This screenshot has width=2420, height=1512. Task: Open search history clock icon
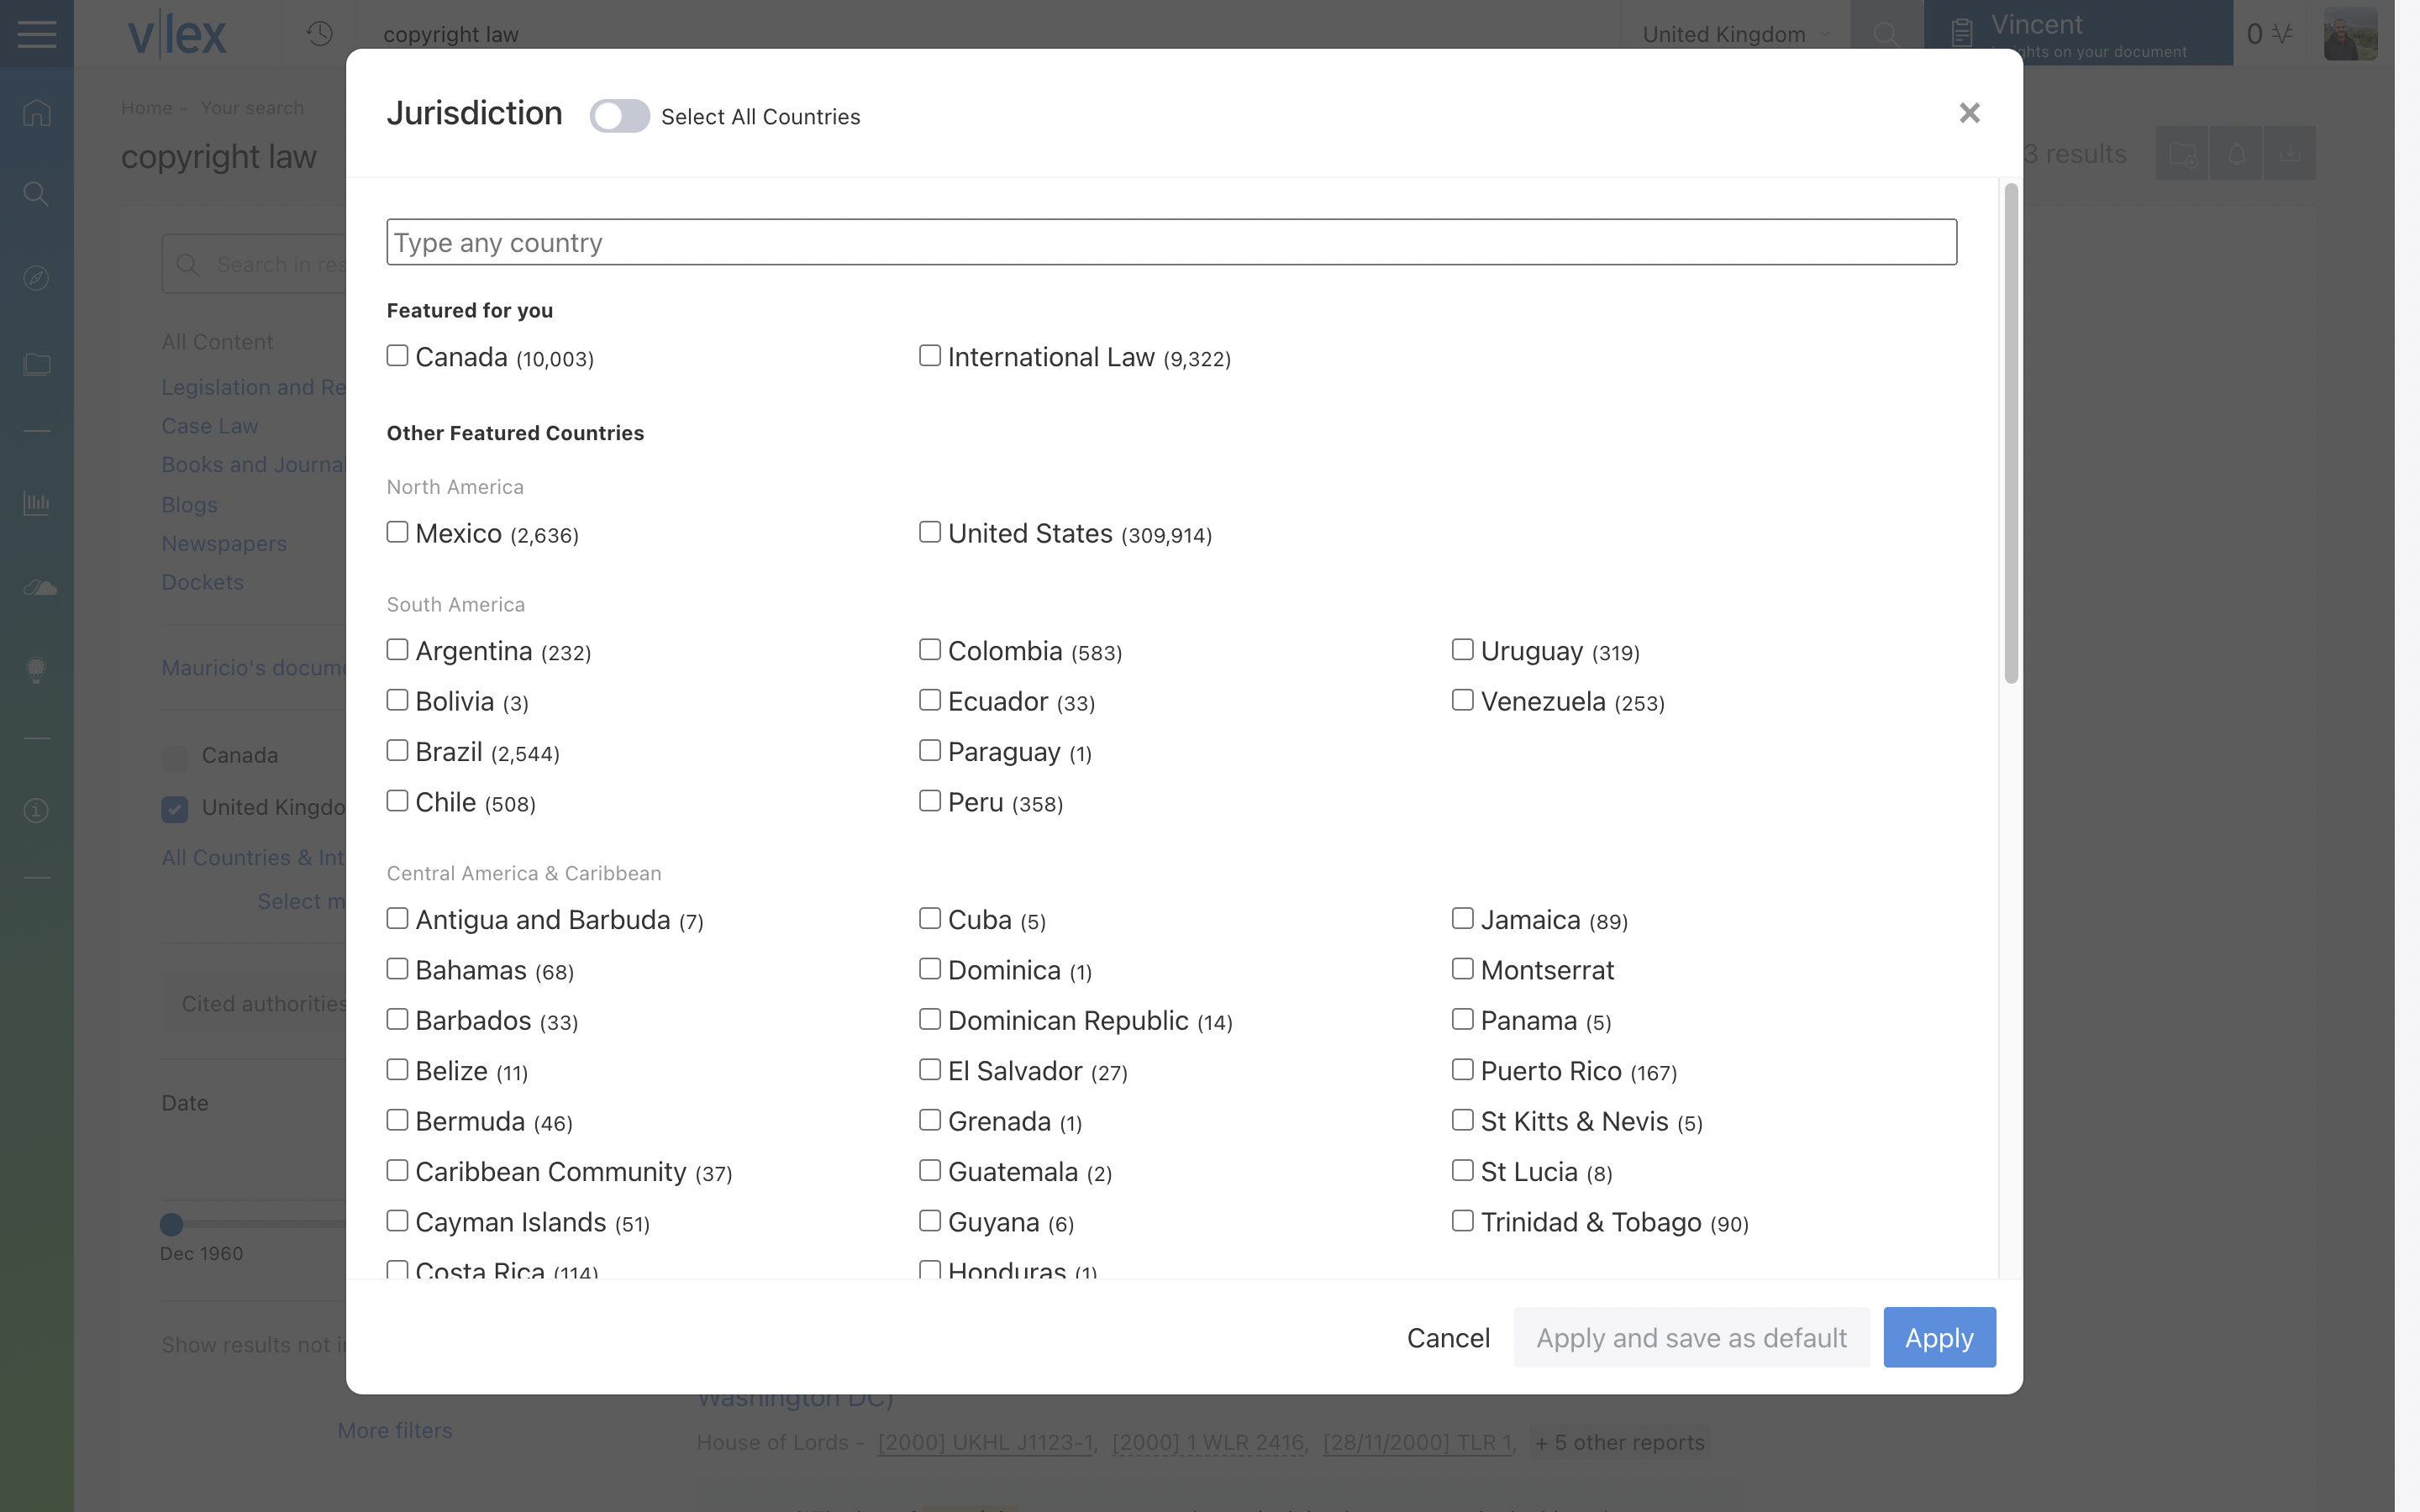(x=319, y=34)
